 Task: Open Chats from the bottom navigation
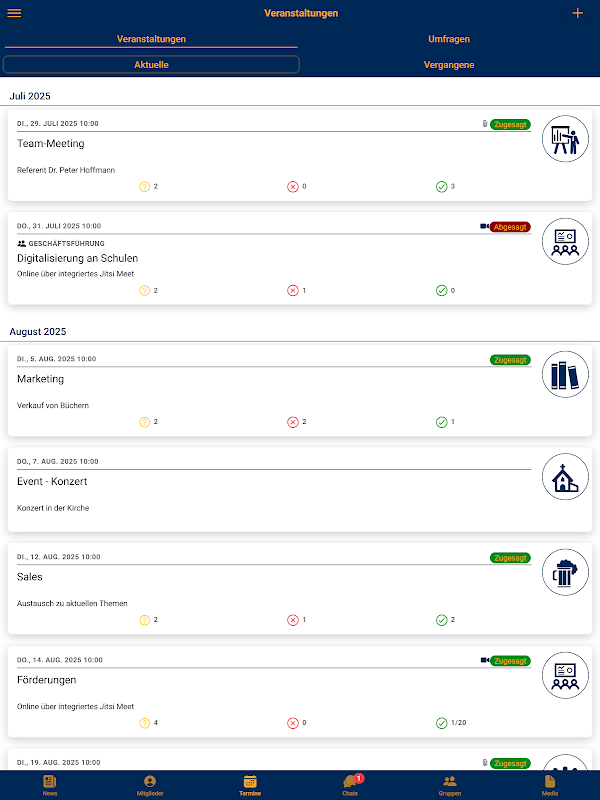point(350,784)
